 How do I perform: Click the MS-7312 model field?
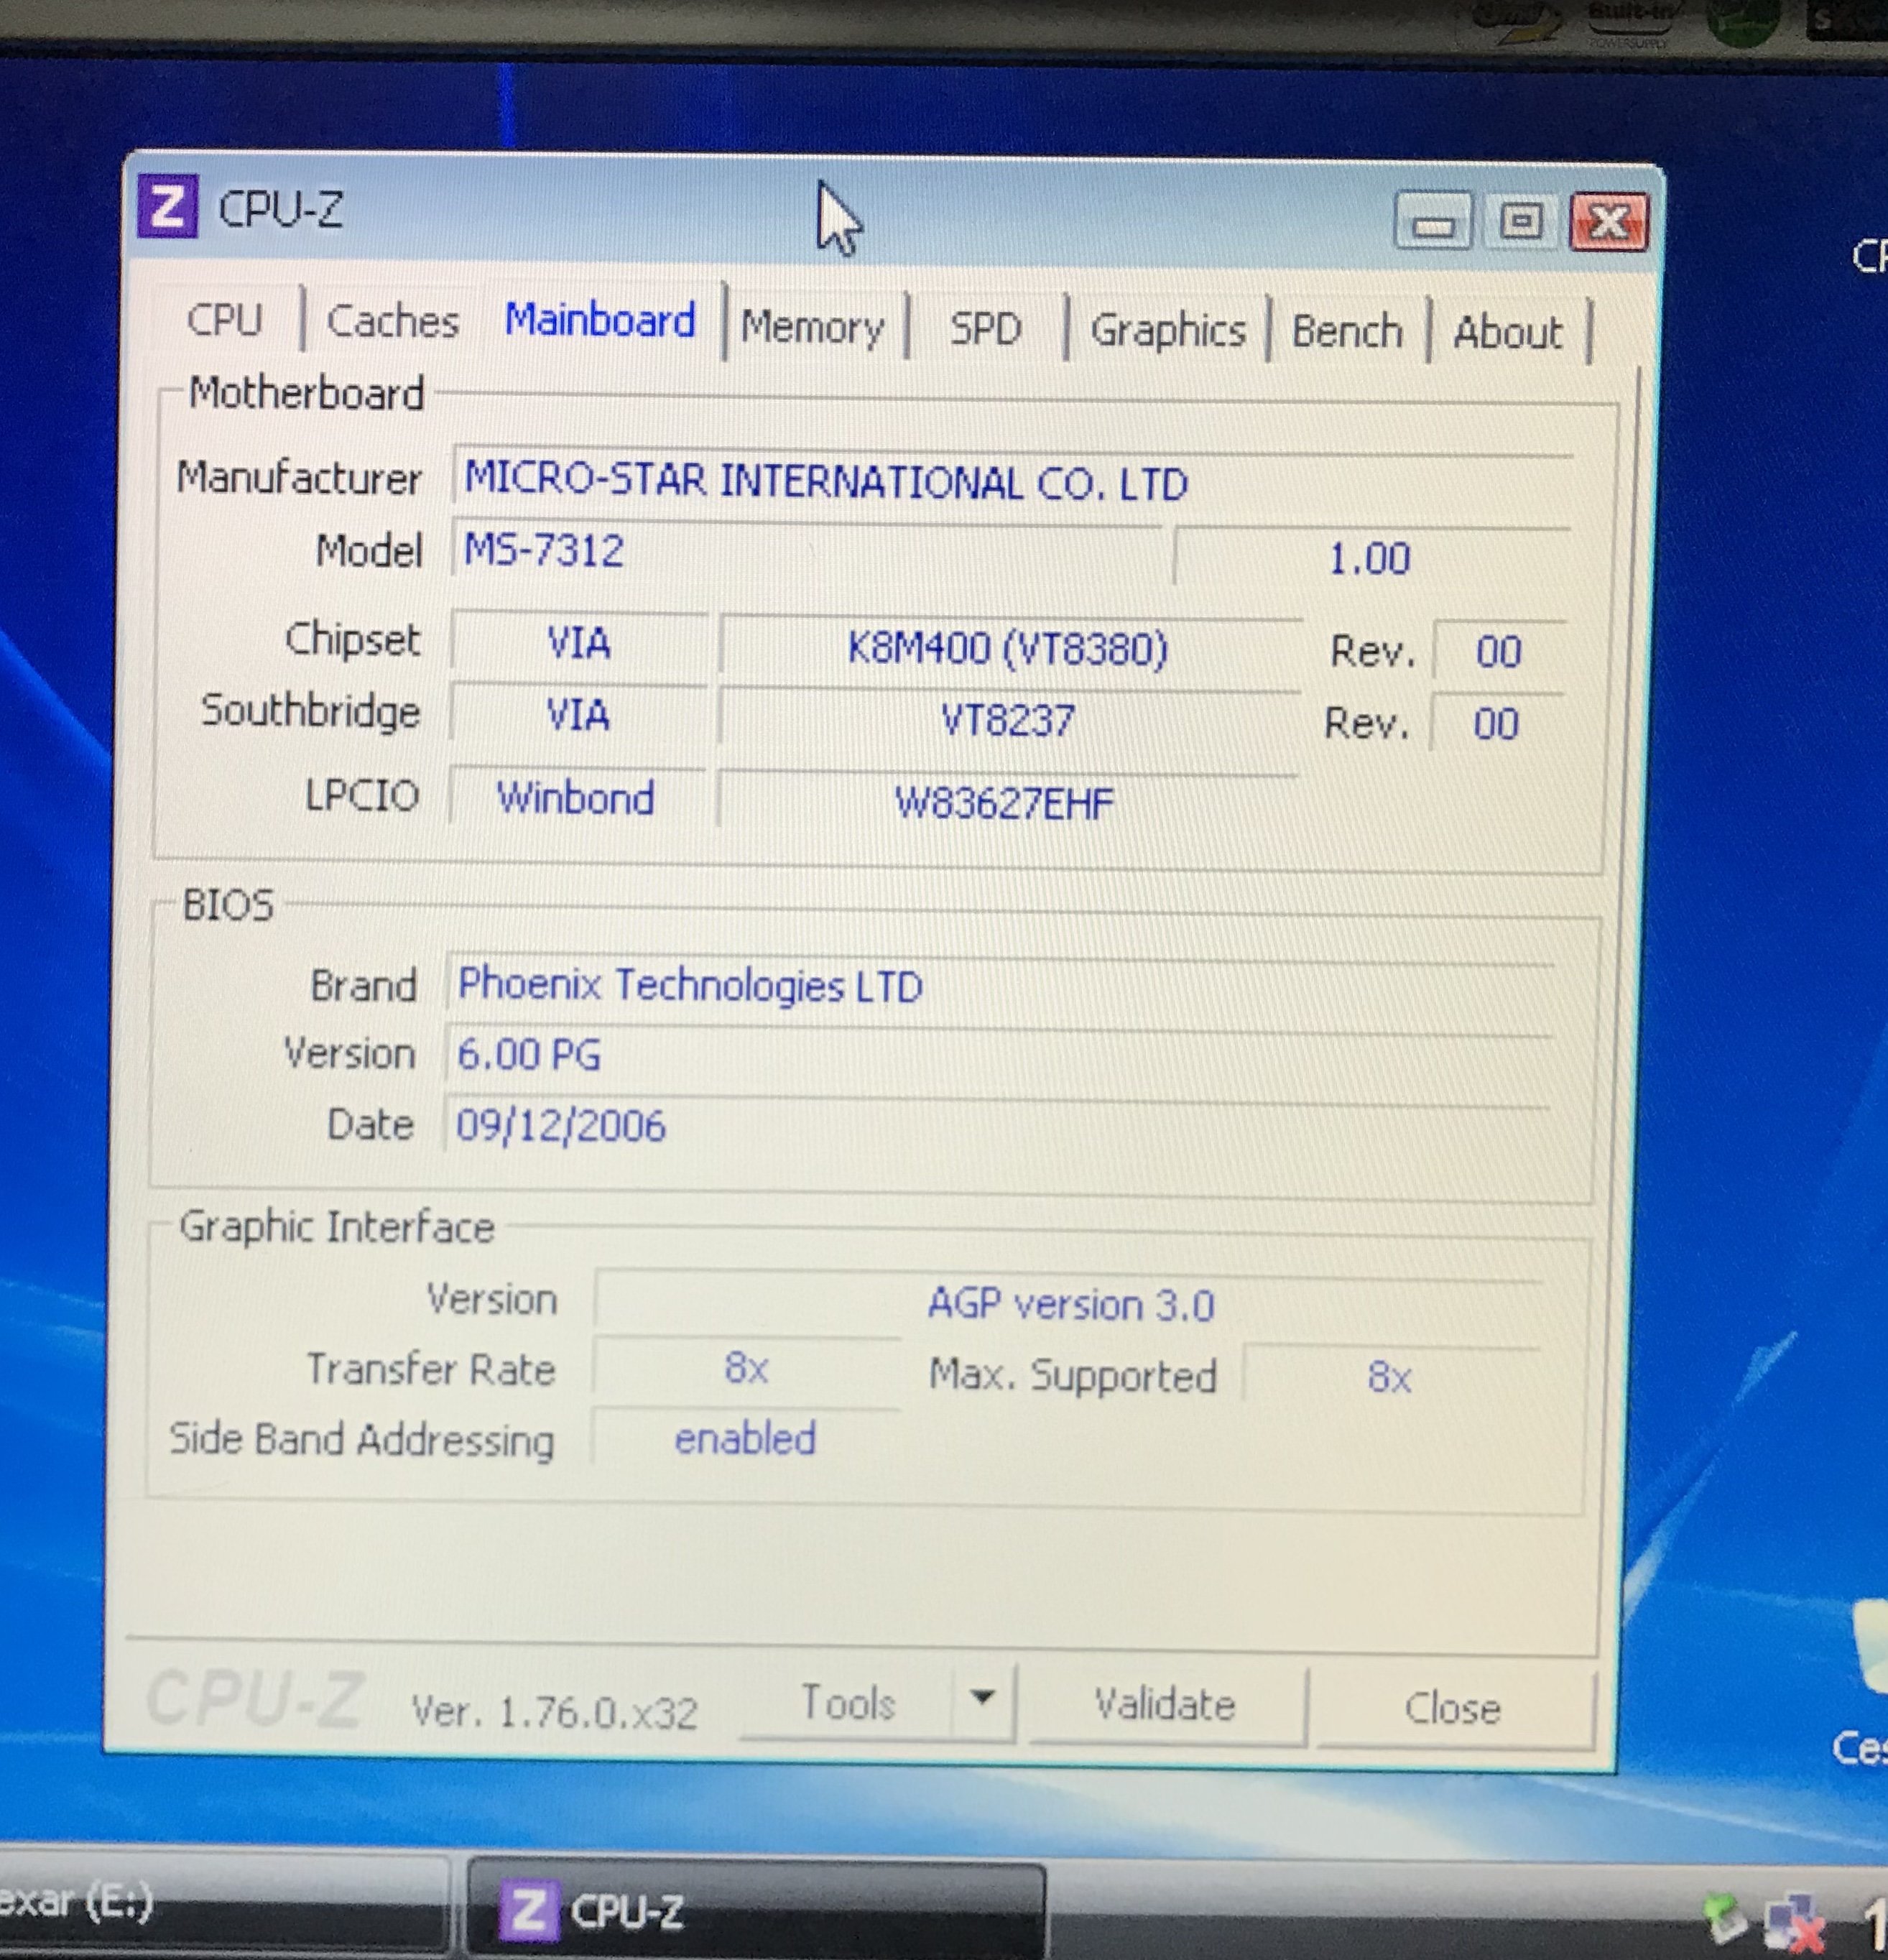(x=800, y=550)
